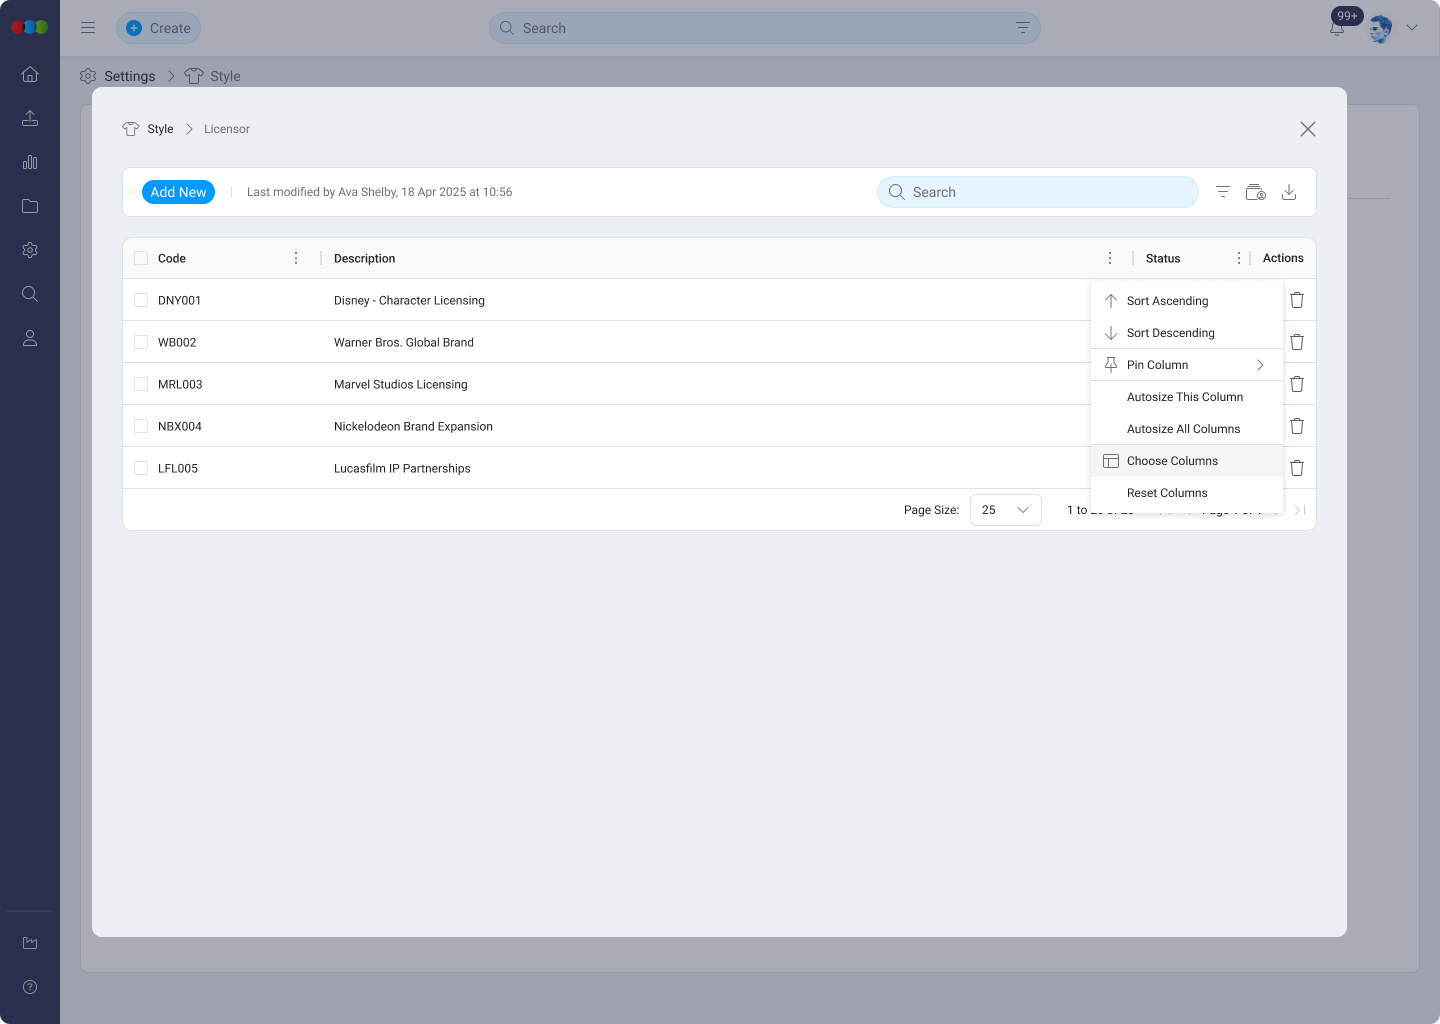Click the Style breadcrumb link in the dialog
This screenshot has height=1024, width=1440.
pyautogui.click(x=160, y=129)
